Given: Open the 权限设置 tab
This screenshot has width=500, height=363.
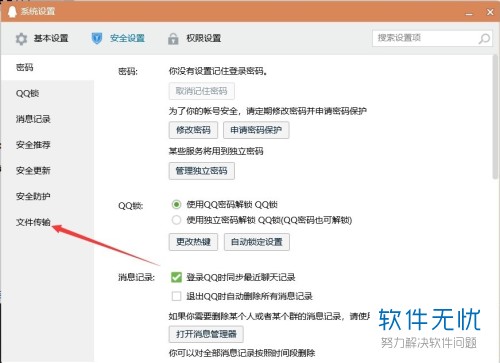Looking at the screenshot, I should 194,38.
